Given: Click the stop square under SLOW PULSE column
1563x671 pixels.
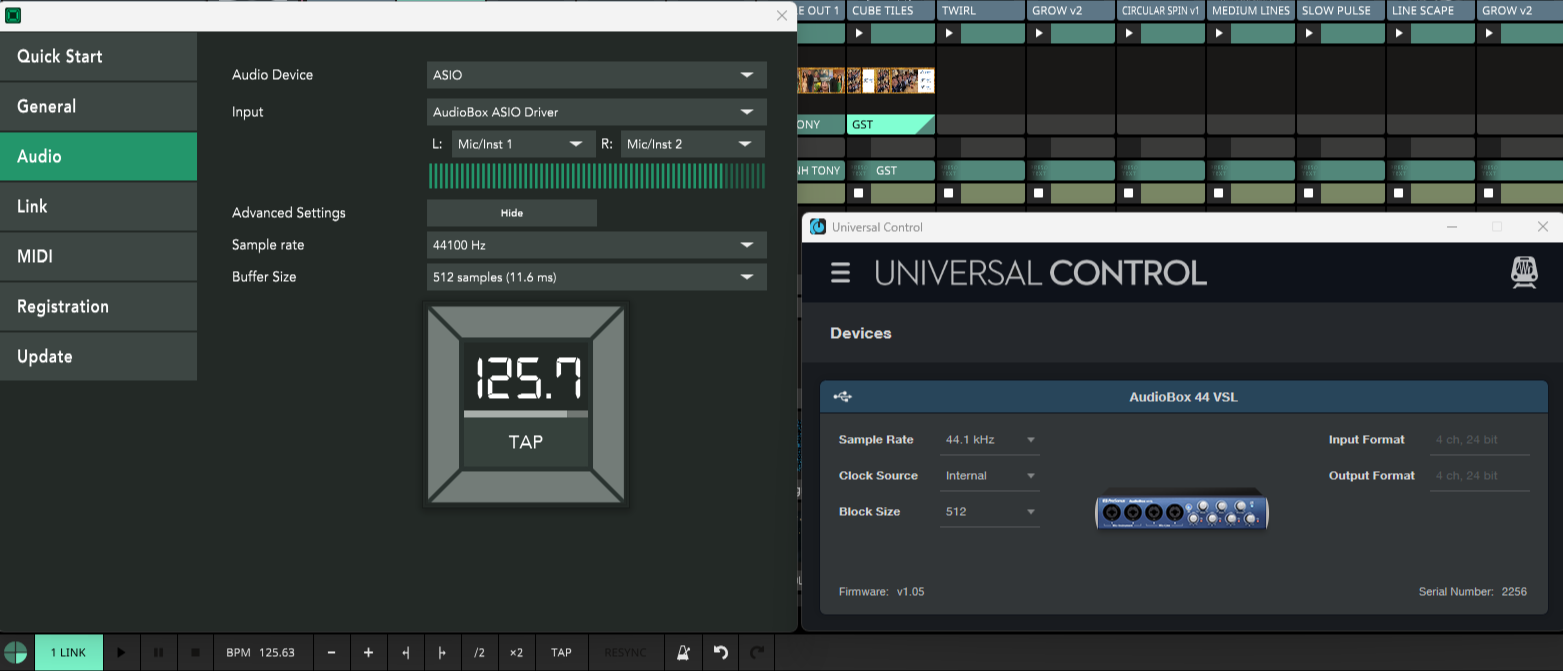Looking at the screenshot, I should click(1309, 193).
